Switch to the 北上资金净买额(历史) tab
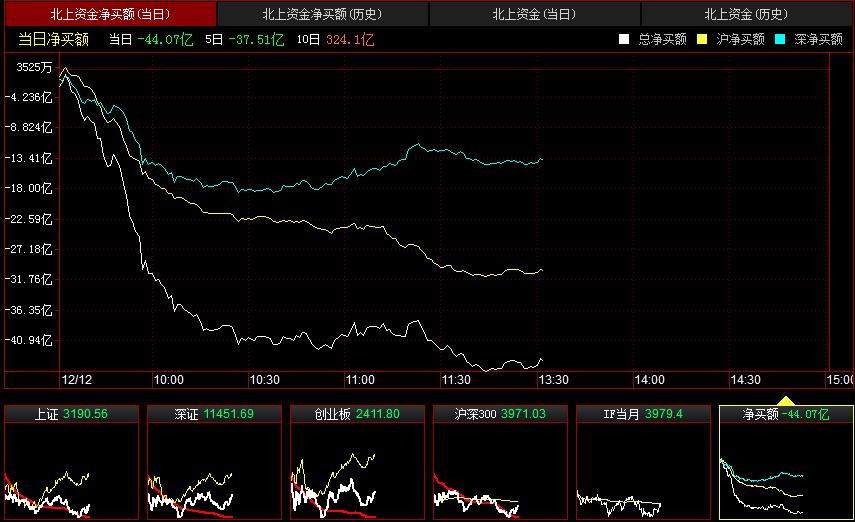Image resolution: width=855 pixels, height=522 pixels. (322, 14)
